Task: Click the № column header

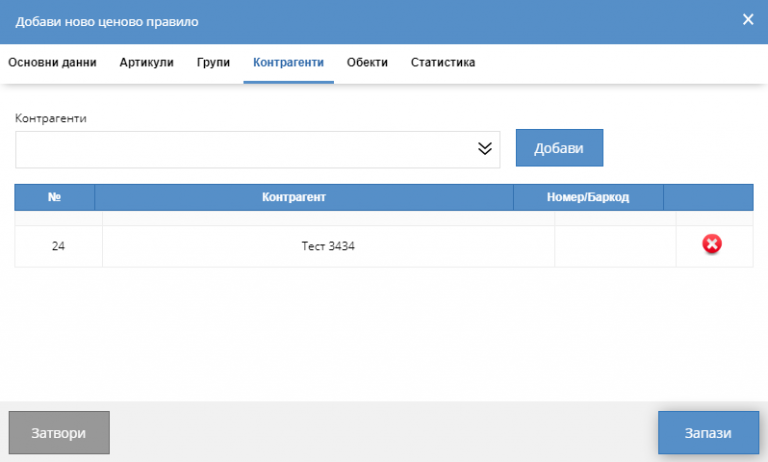Action: click(x=55, y=197)
